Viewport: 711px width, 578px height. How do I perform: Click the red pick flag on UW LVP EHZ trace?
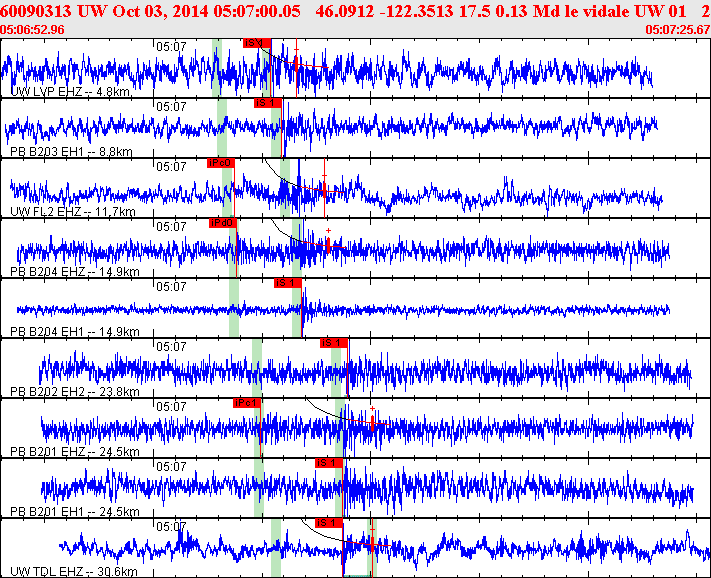[x=257, y=43]
